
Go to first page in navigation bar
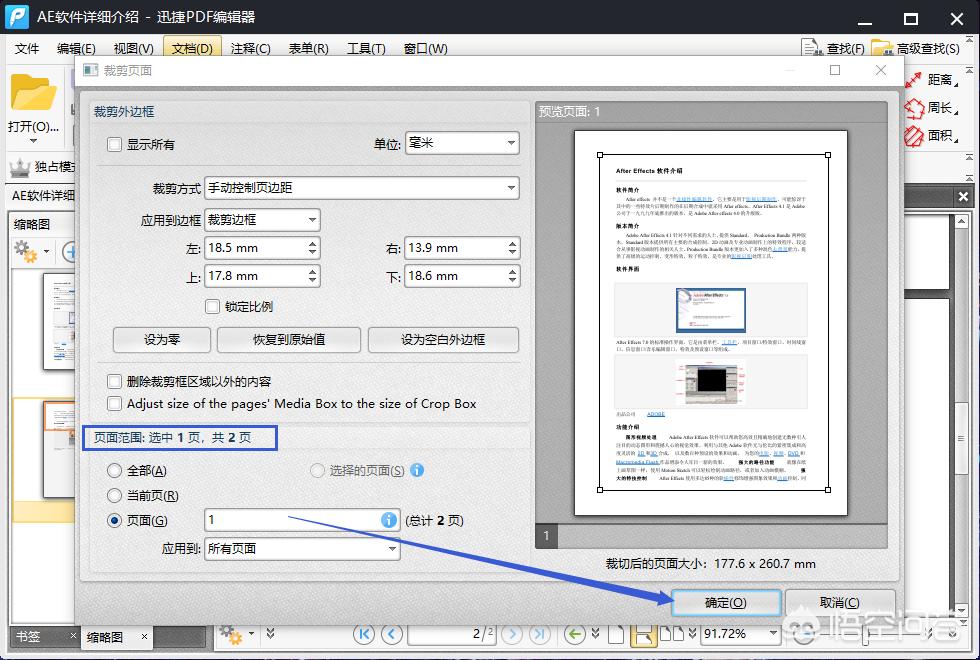tap(364, 634)
